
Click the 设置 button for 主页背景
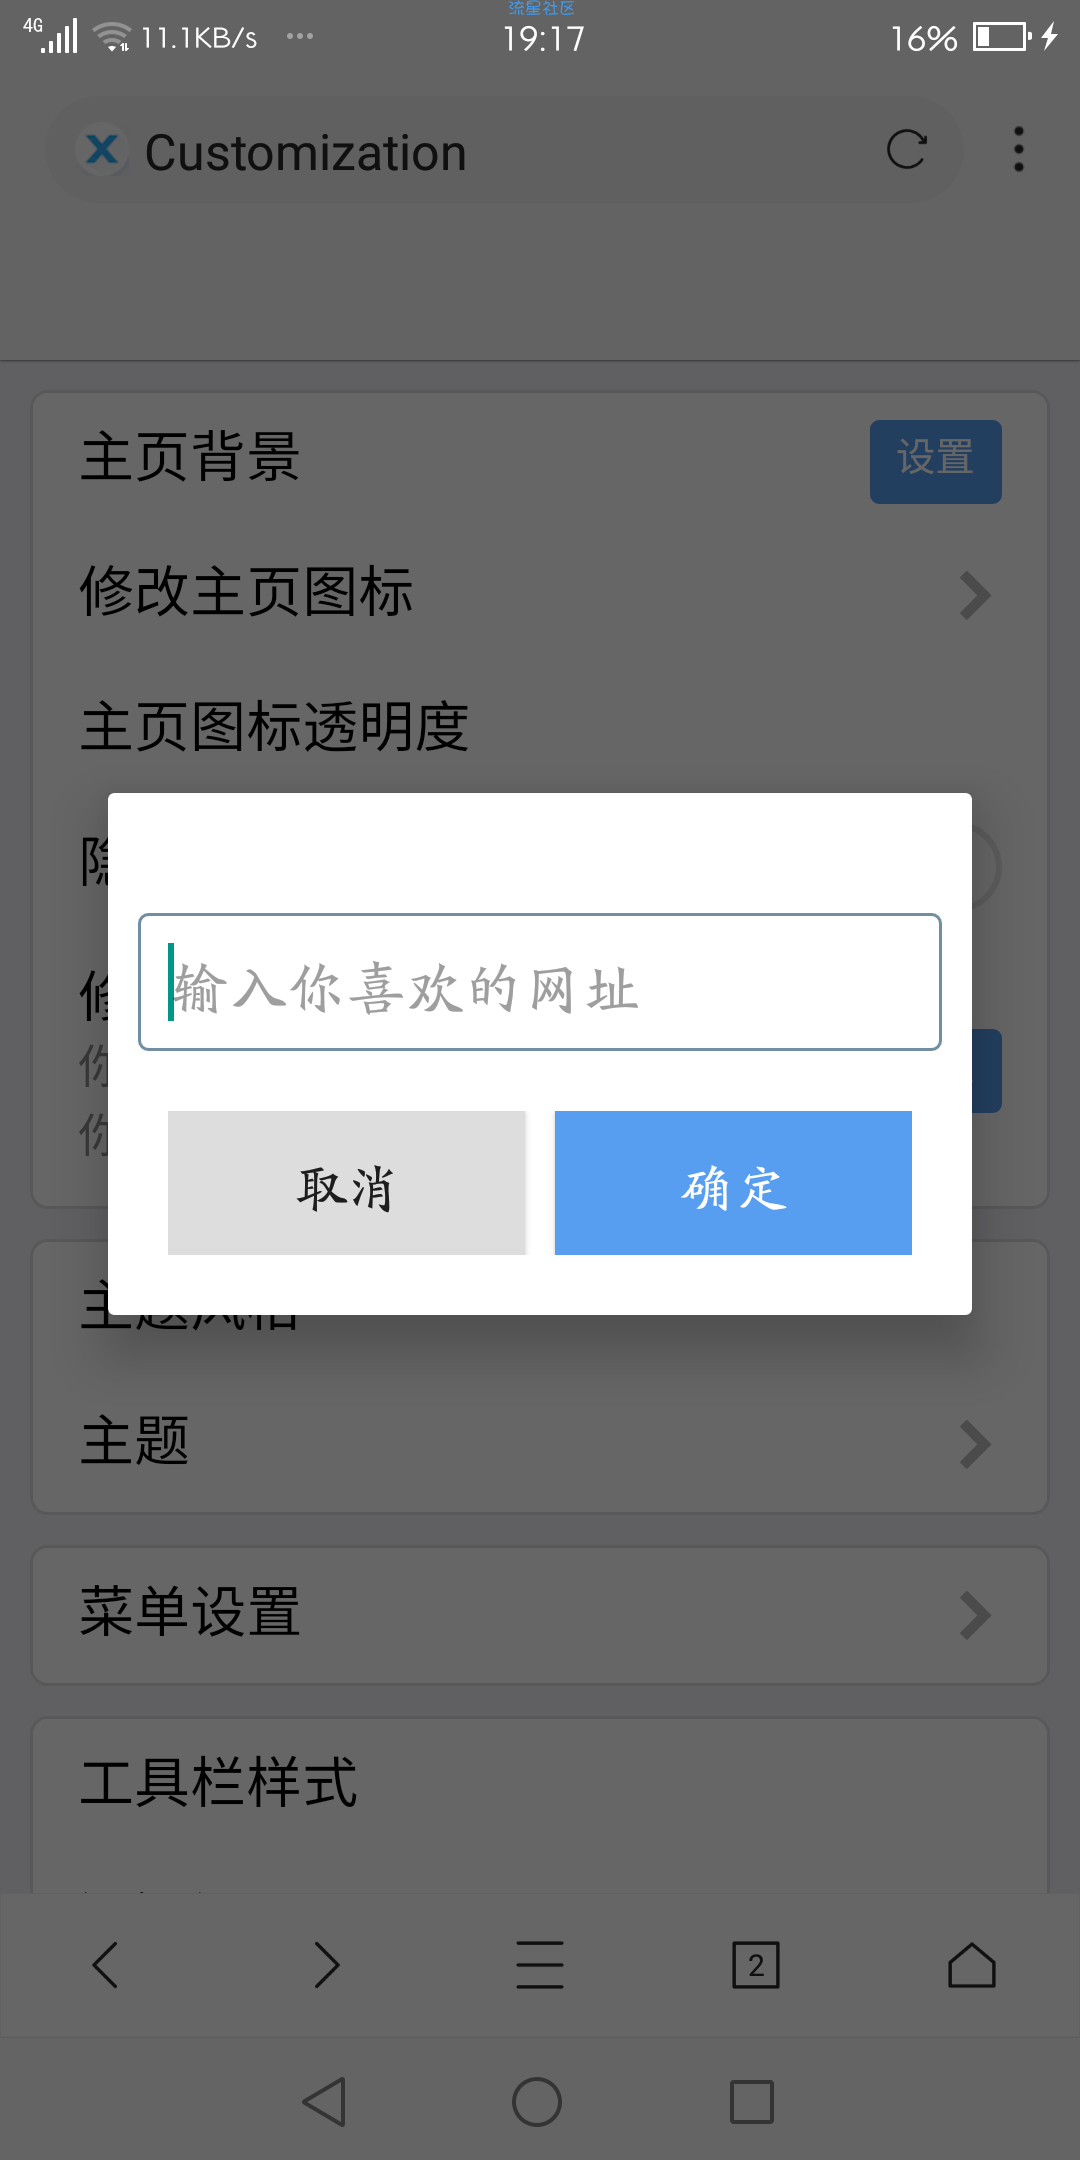pos(936,461)
